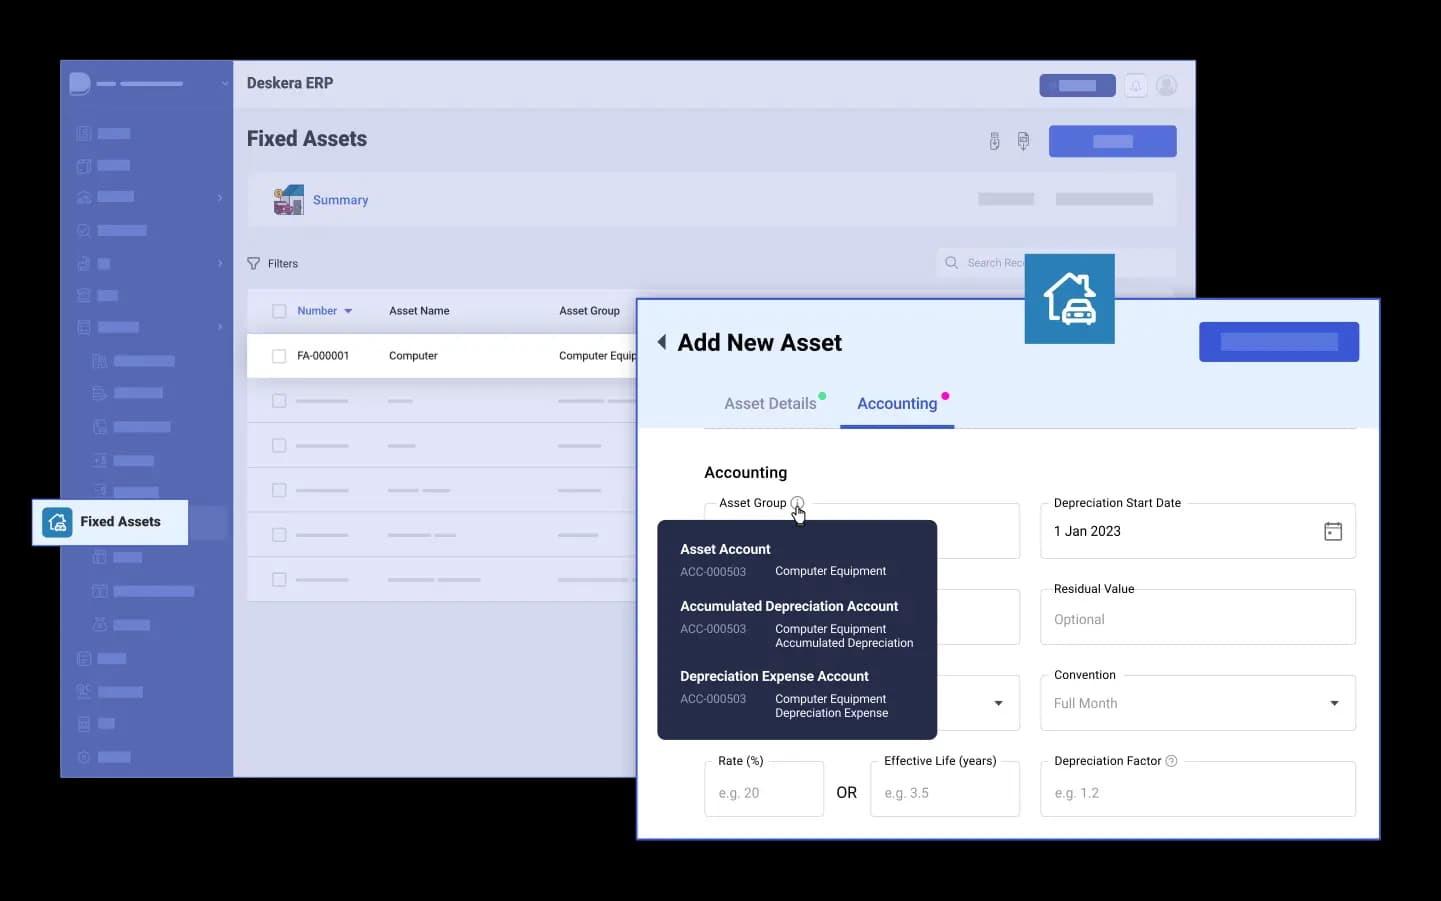
Task: Click the Summary link
Action: [x=340, y=200]
